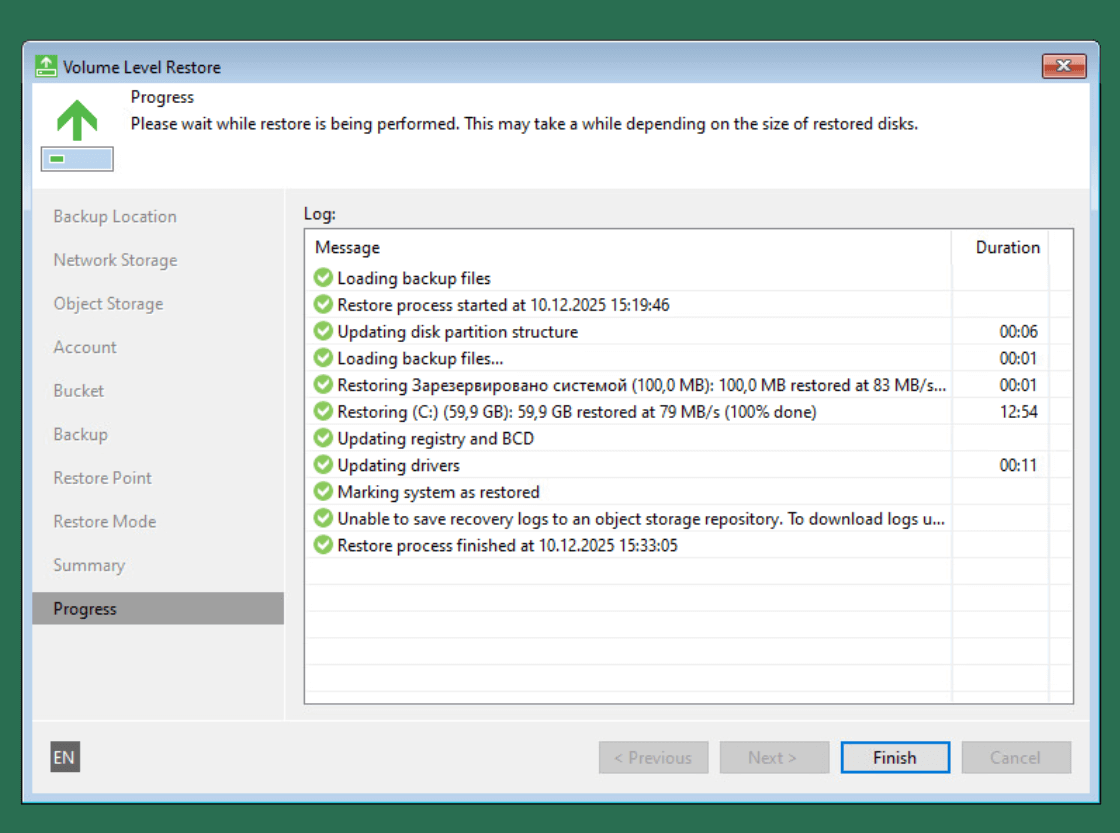Click success icon next to Updating registry and BCD
The image size is (1120, 833).
tap(323, 438)
